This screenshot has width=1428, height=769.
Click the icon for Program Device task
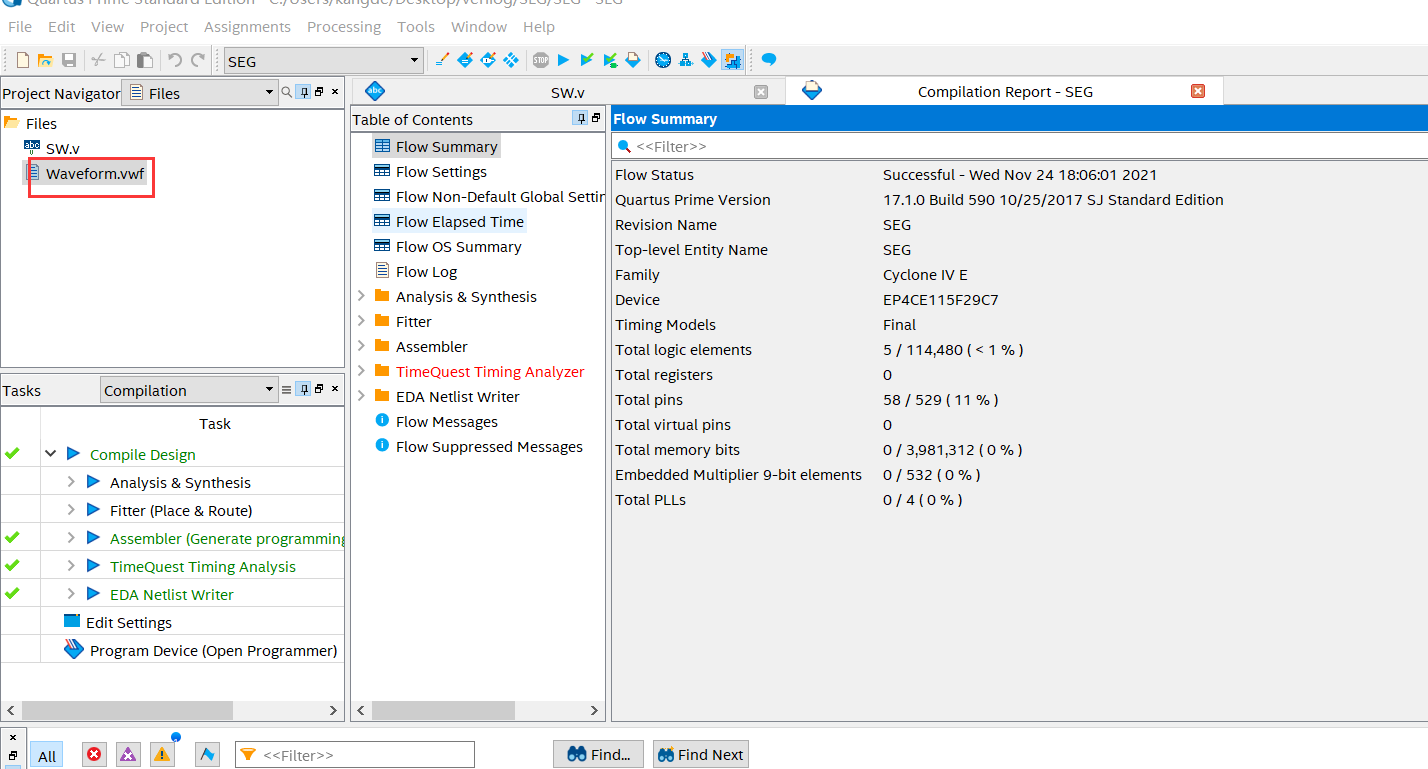[73, 650]
